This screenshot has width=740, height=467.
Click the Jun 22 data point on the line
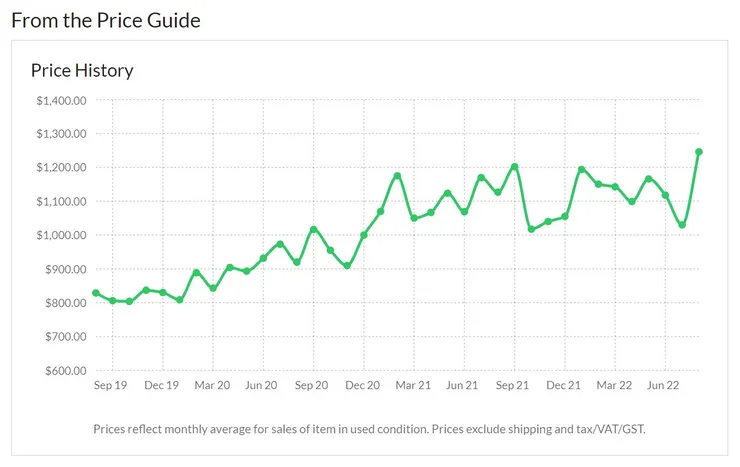pos(665,195)
